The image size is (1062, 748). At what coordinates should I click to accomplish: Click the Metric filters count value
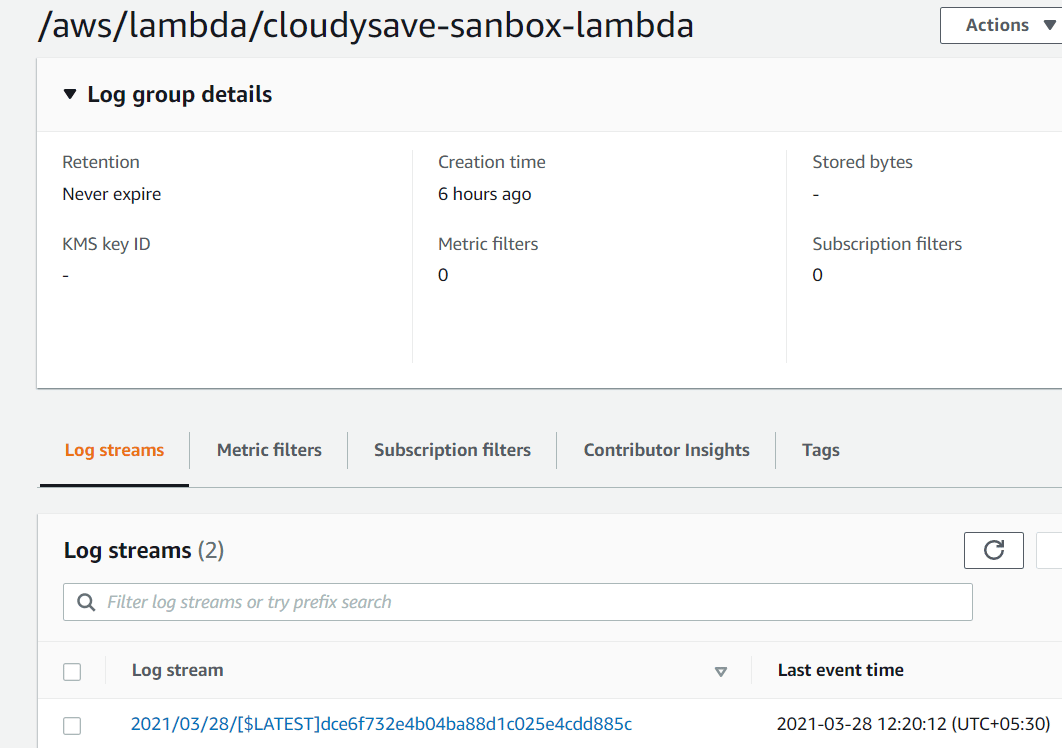(x=443, y=275)
